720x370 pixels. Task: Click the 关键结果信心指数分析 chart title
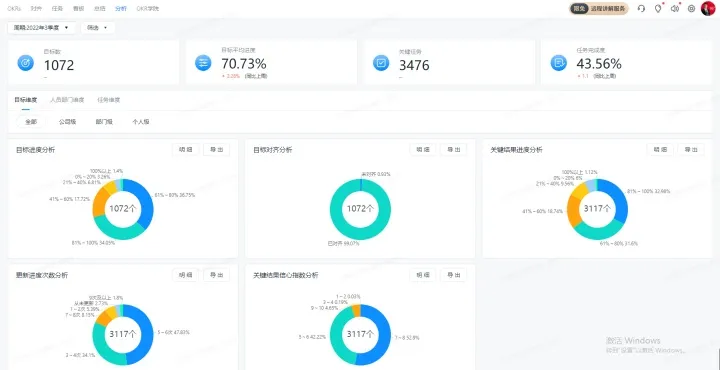(286, 275)
